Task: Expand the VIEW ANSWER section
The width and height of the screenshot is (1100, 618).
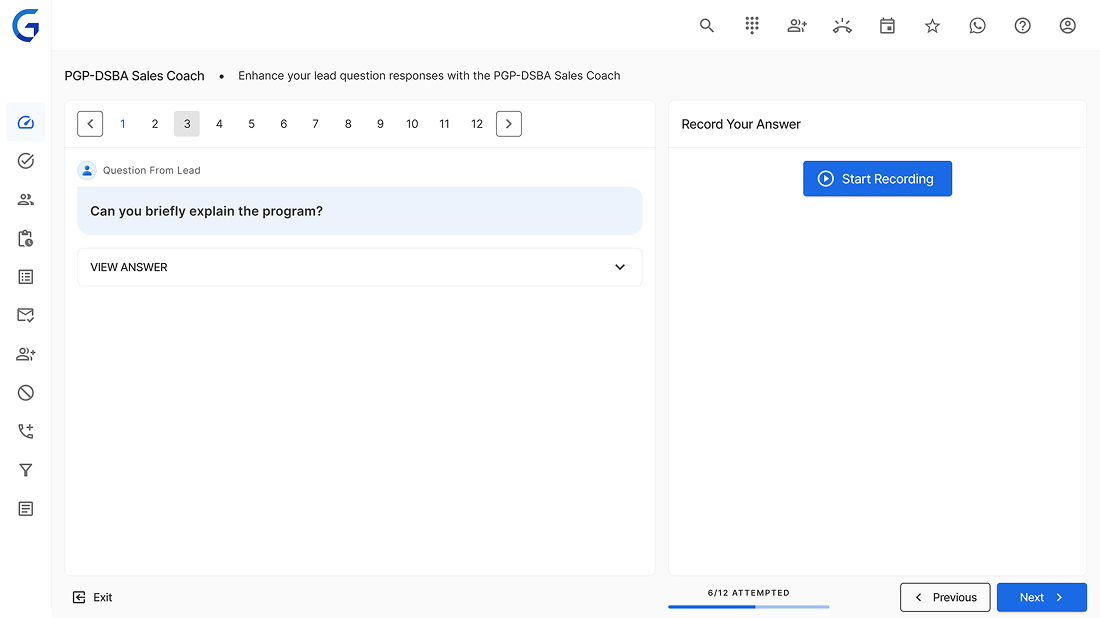Action: [x=359, y=267]
